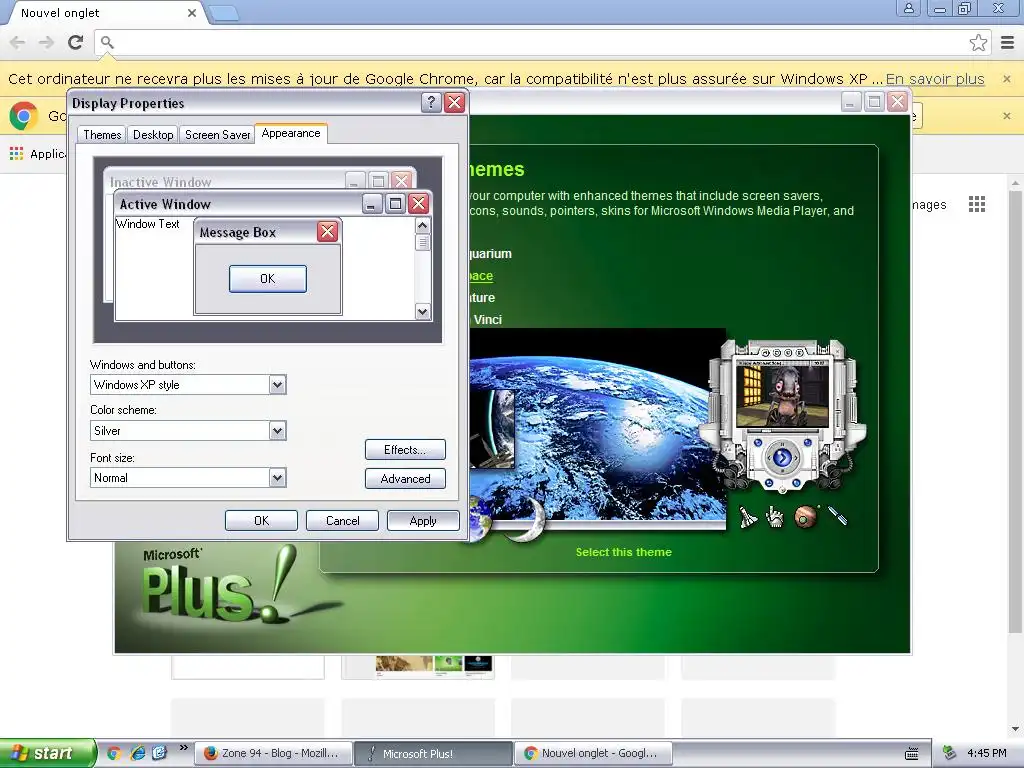Click the Chrome back arrow icon

click(18, 42)
